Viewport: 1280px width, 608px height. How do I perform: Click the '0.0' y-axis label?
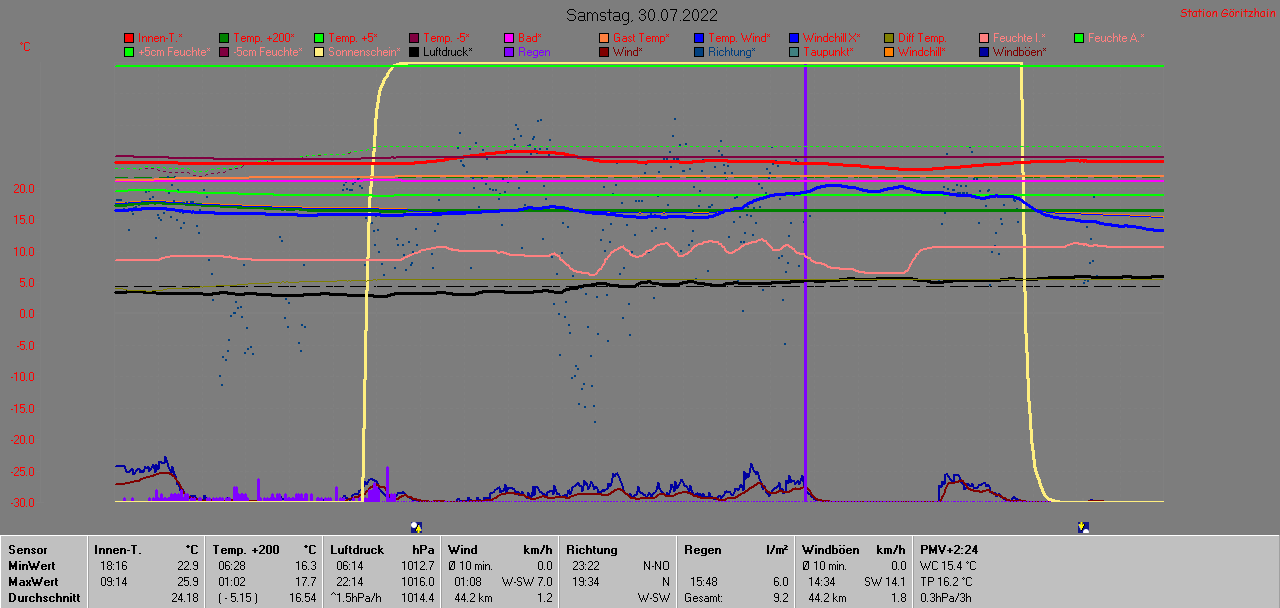(x=26, y=314)
